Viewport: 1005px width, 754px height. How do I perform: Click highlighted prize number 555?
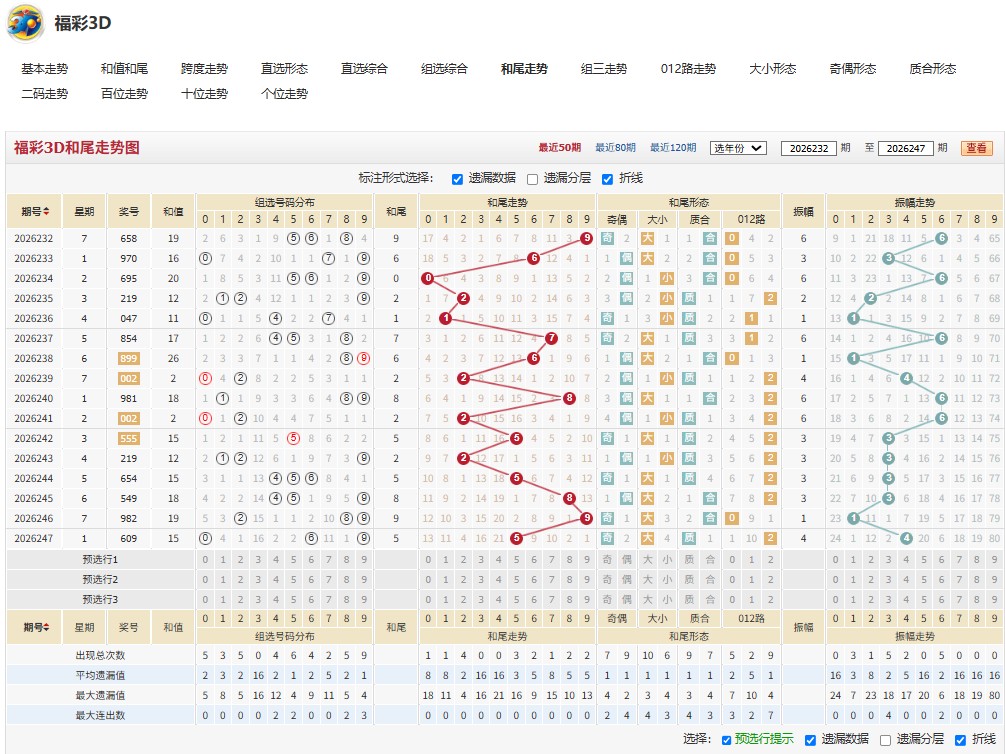129,439
